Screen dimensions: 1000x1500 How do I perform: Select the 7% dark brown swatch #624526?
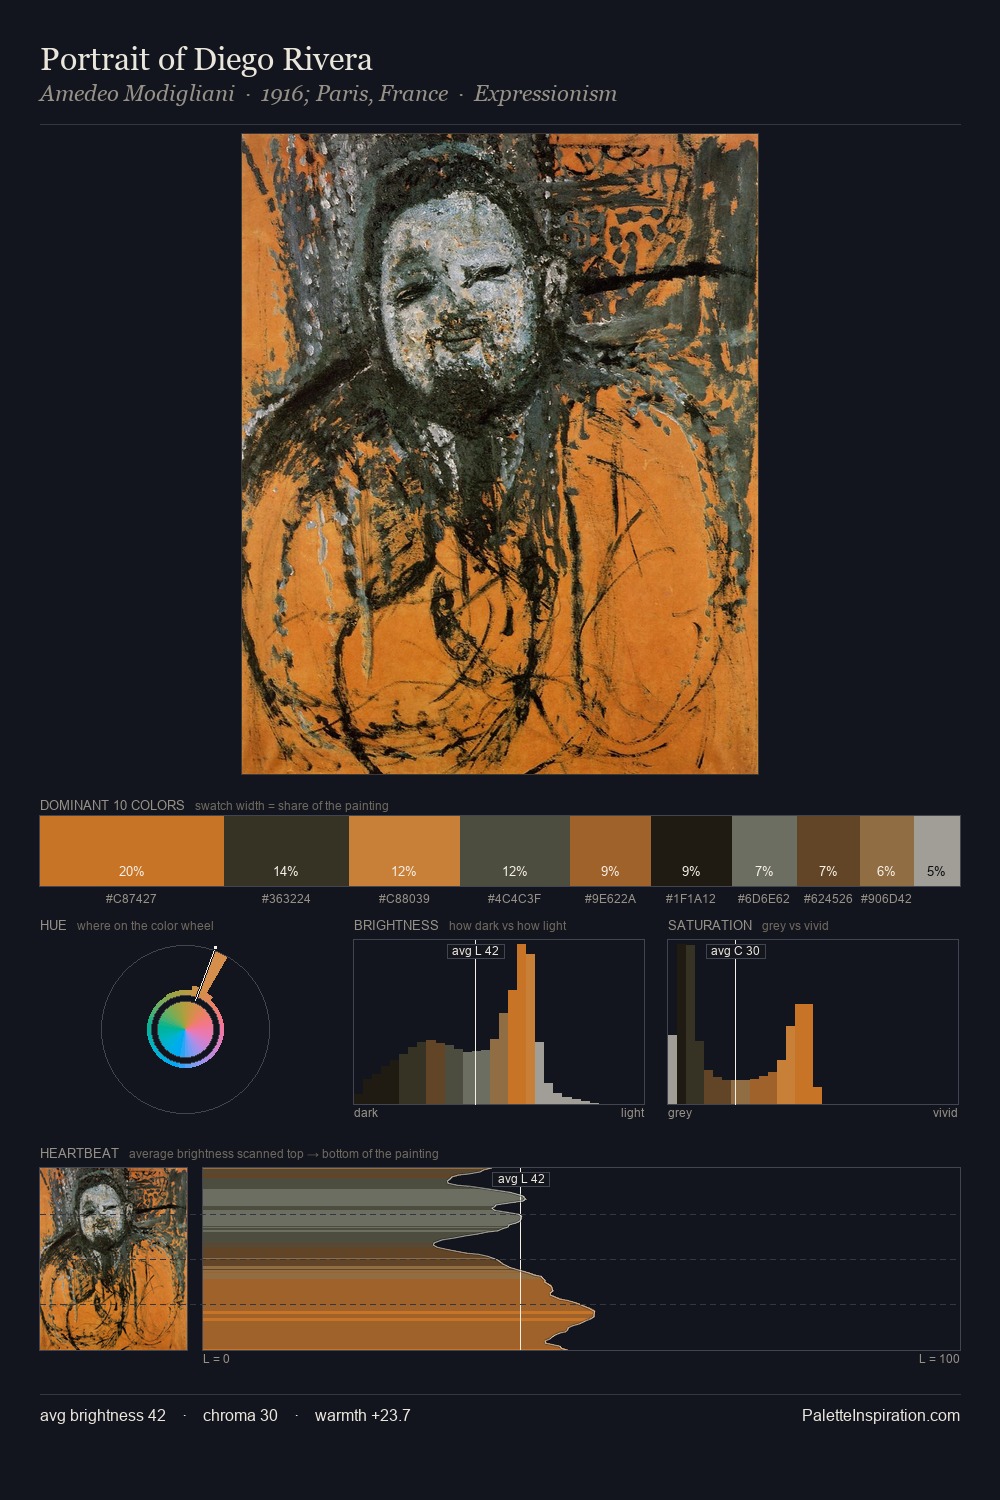(x=828, y=851)
